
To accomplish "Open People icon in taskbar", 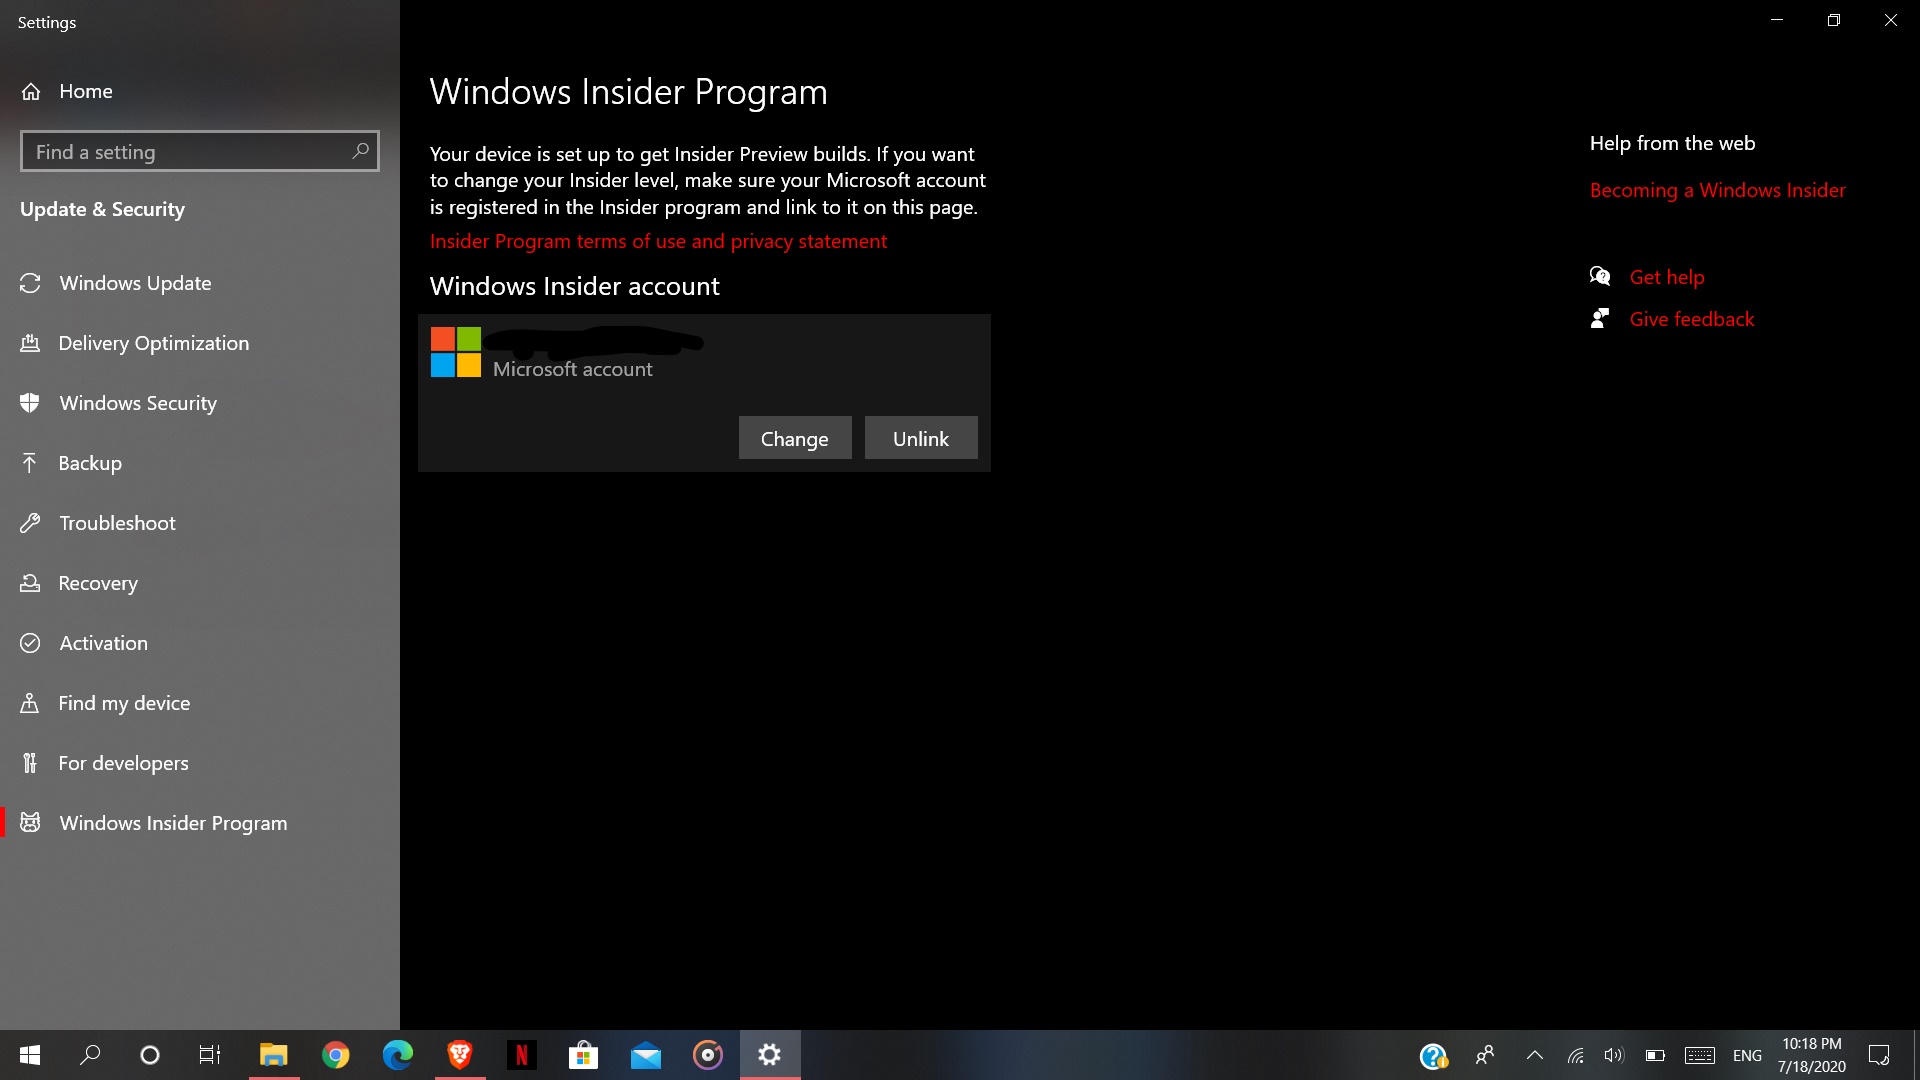I will (1485, 1055).
